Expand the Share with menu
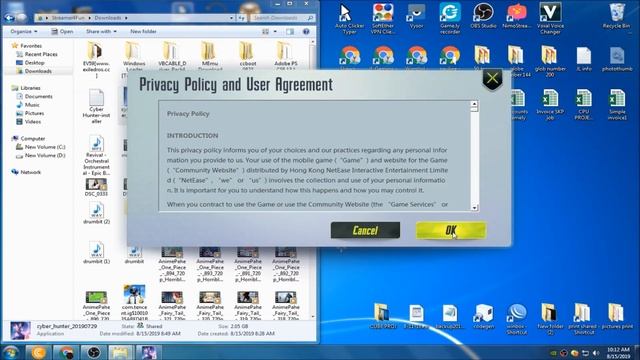The width and height of the screenshot is (640, 360). coord(101,31)
